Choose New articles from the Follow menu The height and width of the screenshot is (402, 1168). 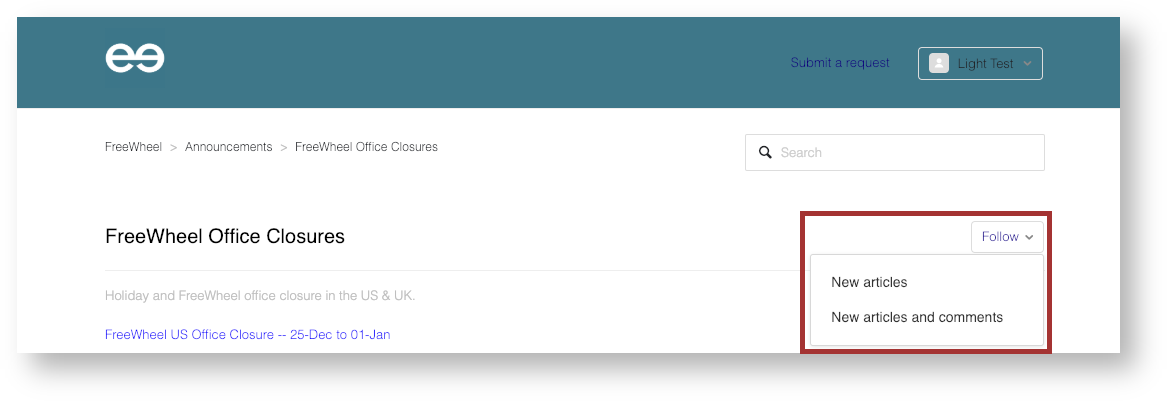coord(869,282)
